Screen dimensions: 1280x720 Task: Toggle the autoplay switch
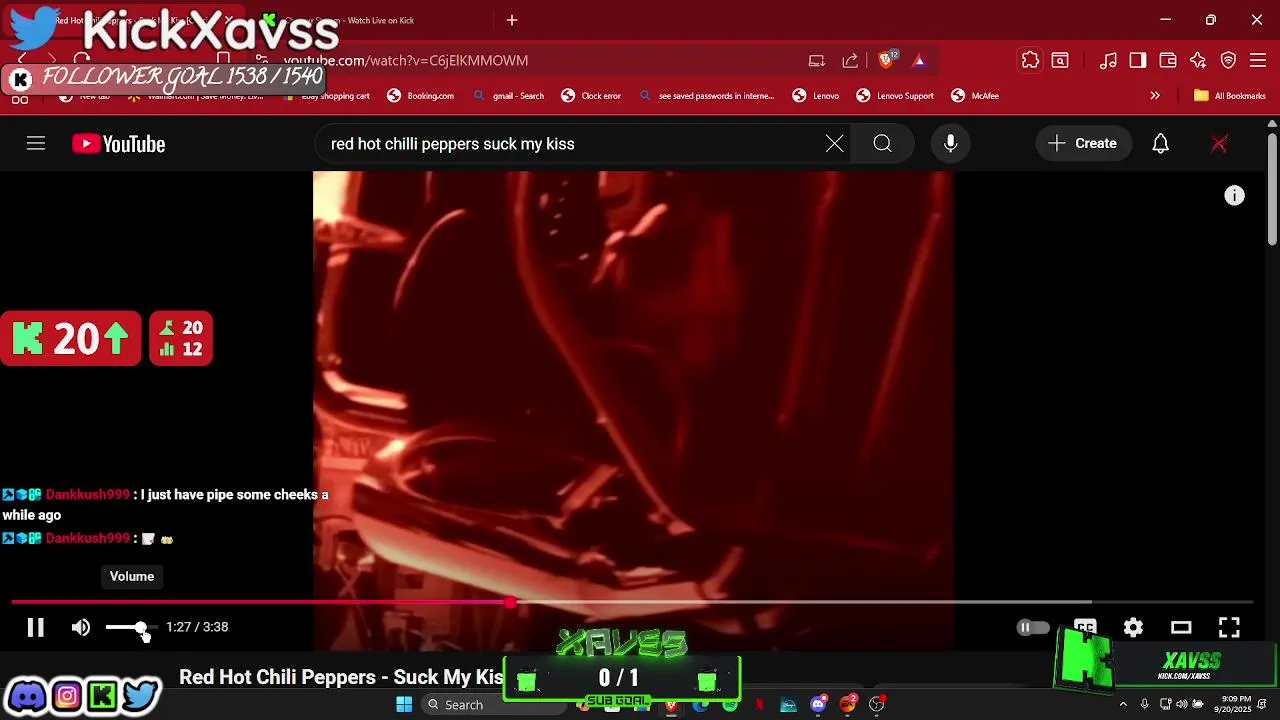(1033, 628)
